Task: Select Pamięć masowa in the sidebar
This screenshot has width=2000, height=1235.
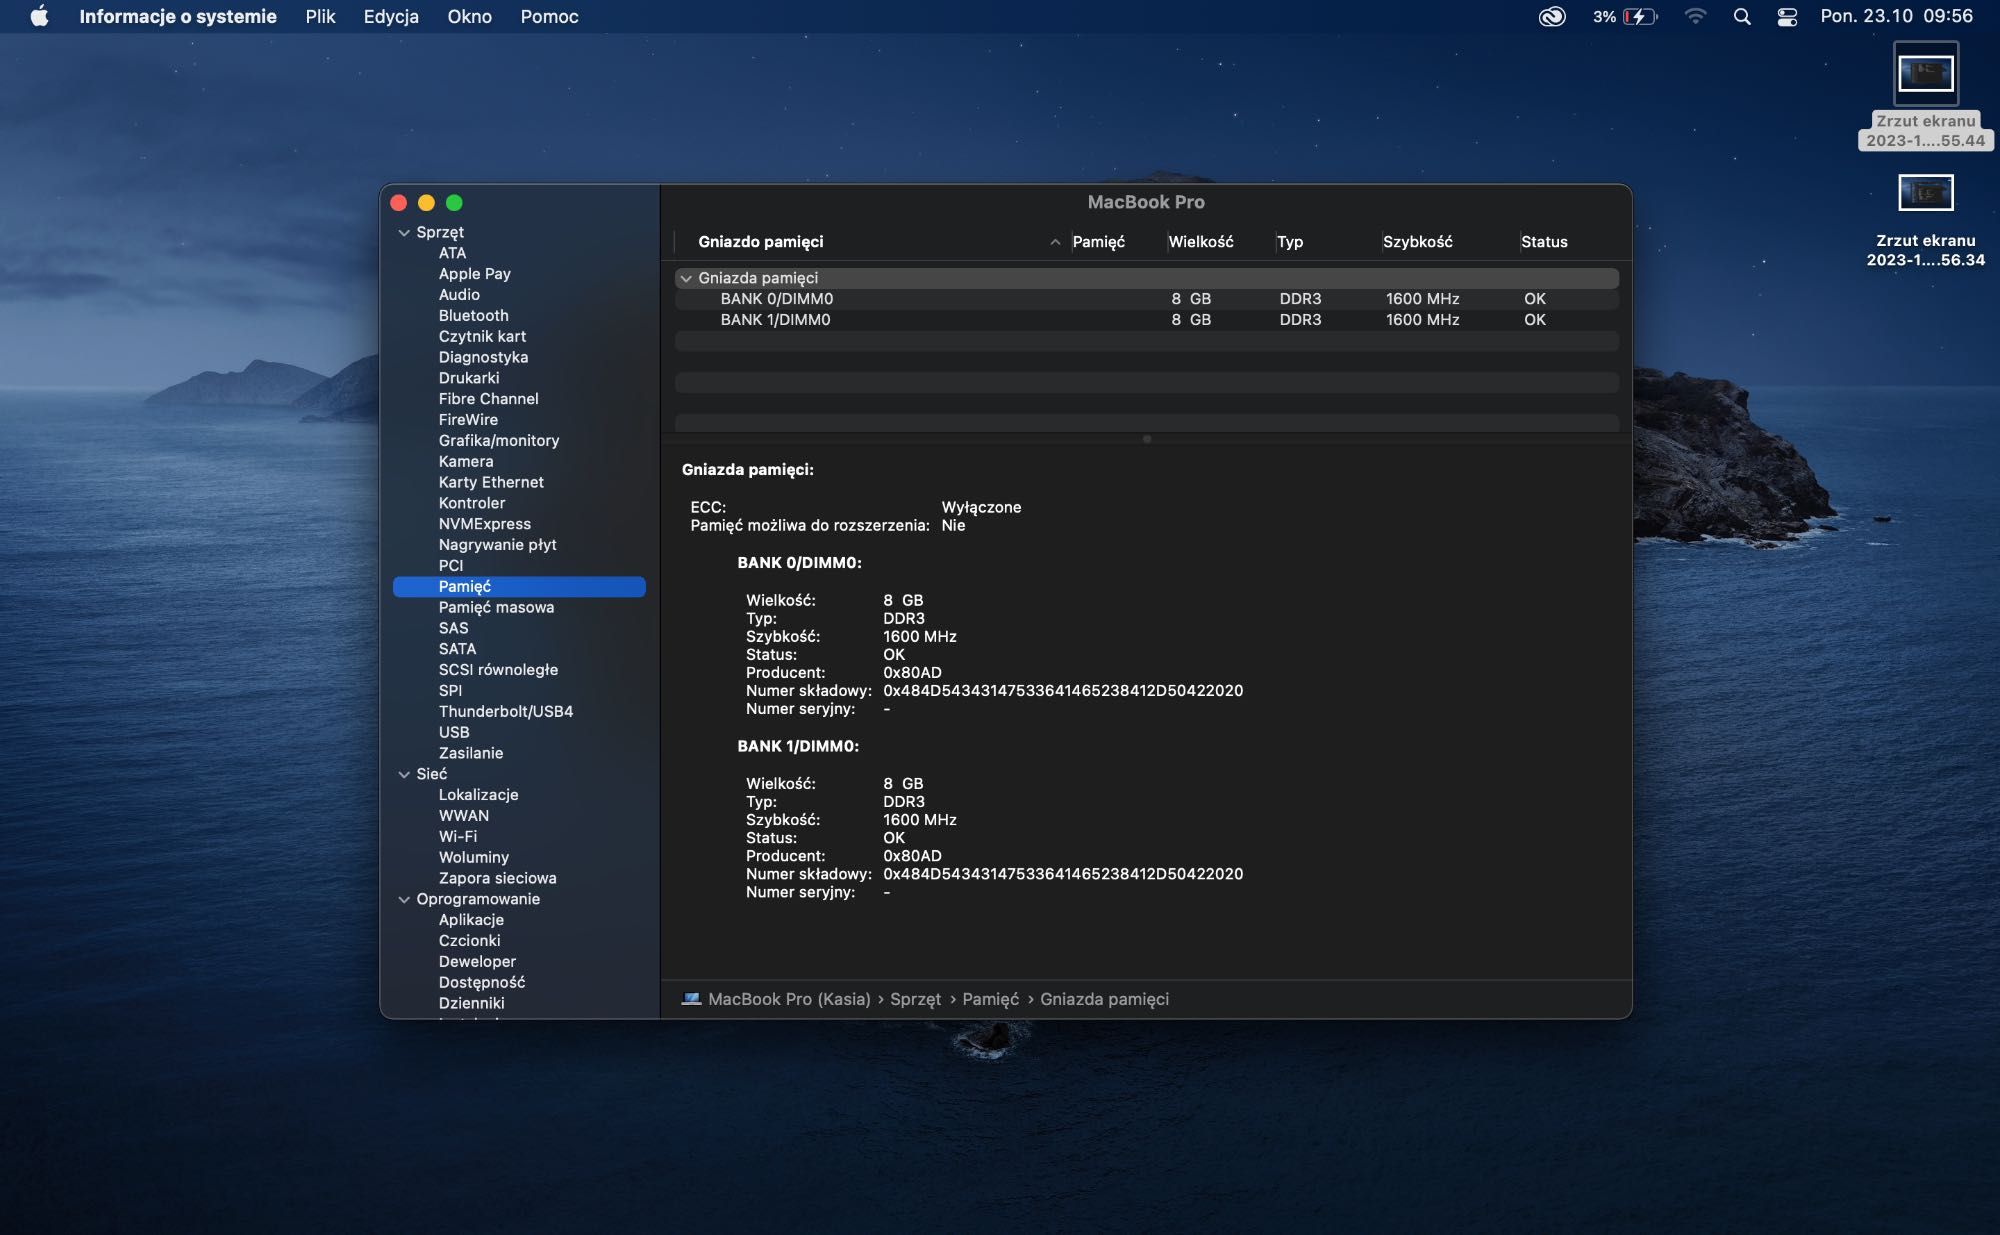Action: point(496,608)
